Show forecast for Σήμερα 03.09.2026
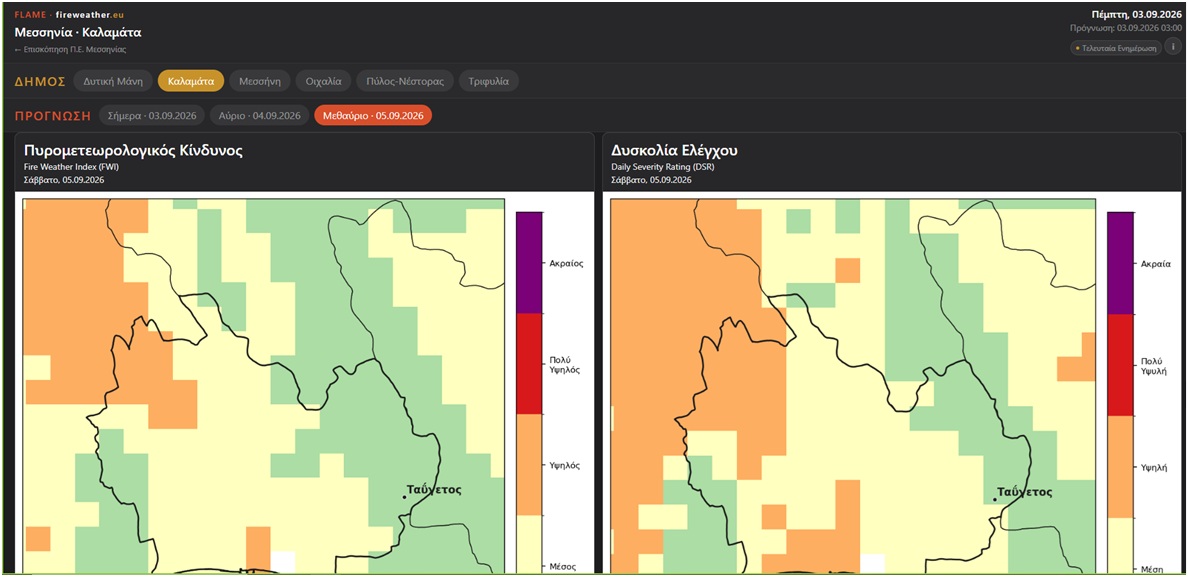The width and height of the screenshot is (1188, 577). [x=152, y=116]
